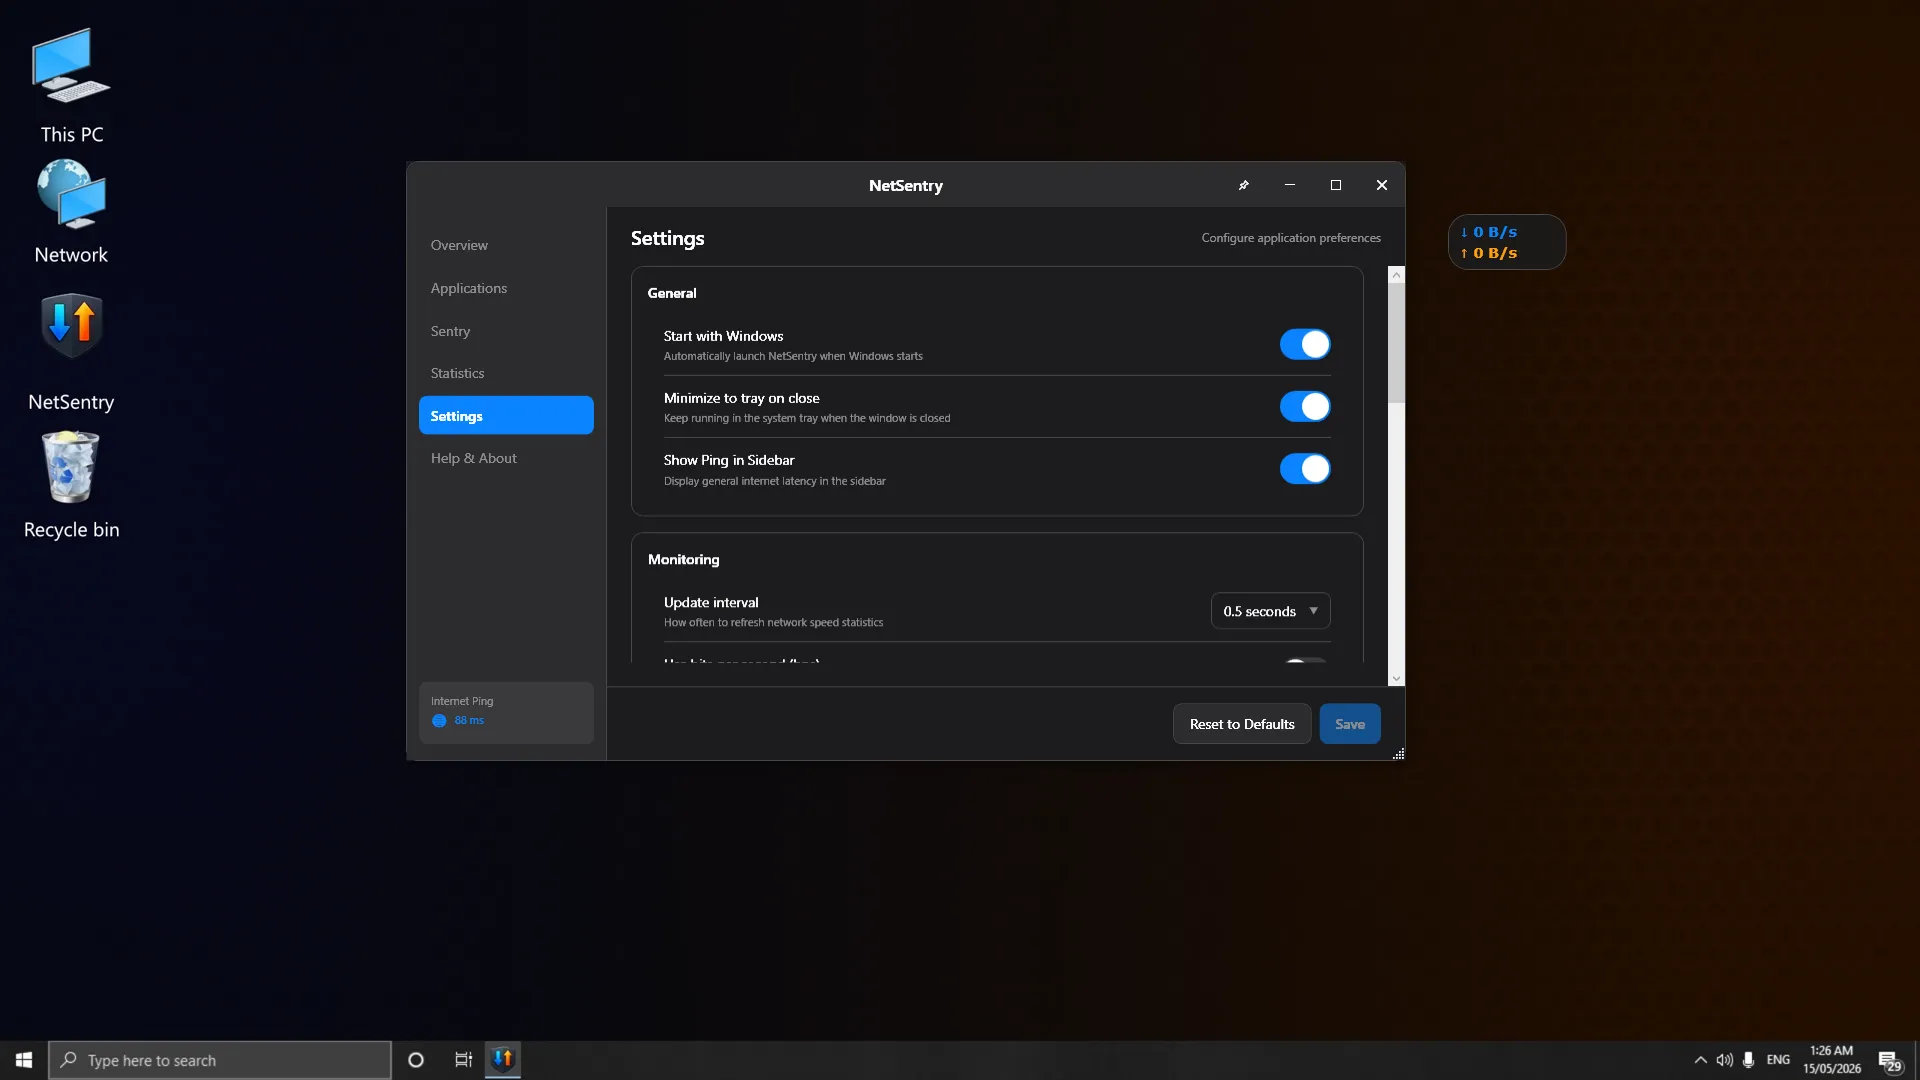Open Cortana from the taskbar
The width and height of the screenshot is (1920, 1080).
[x=416, y=1060]
